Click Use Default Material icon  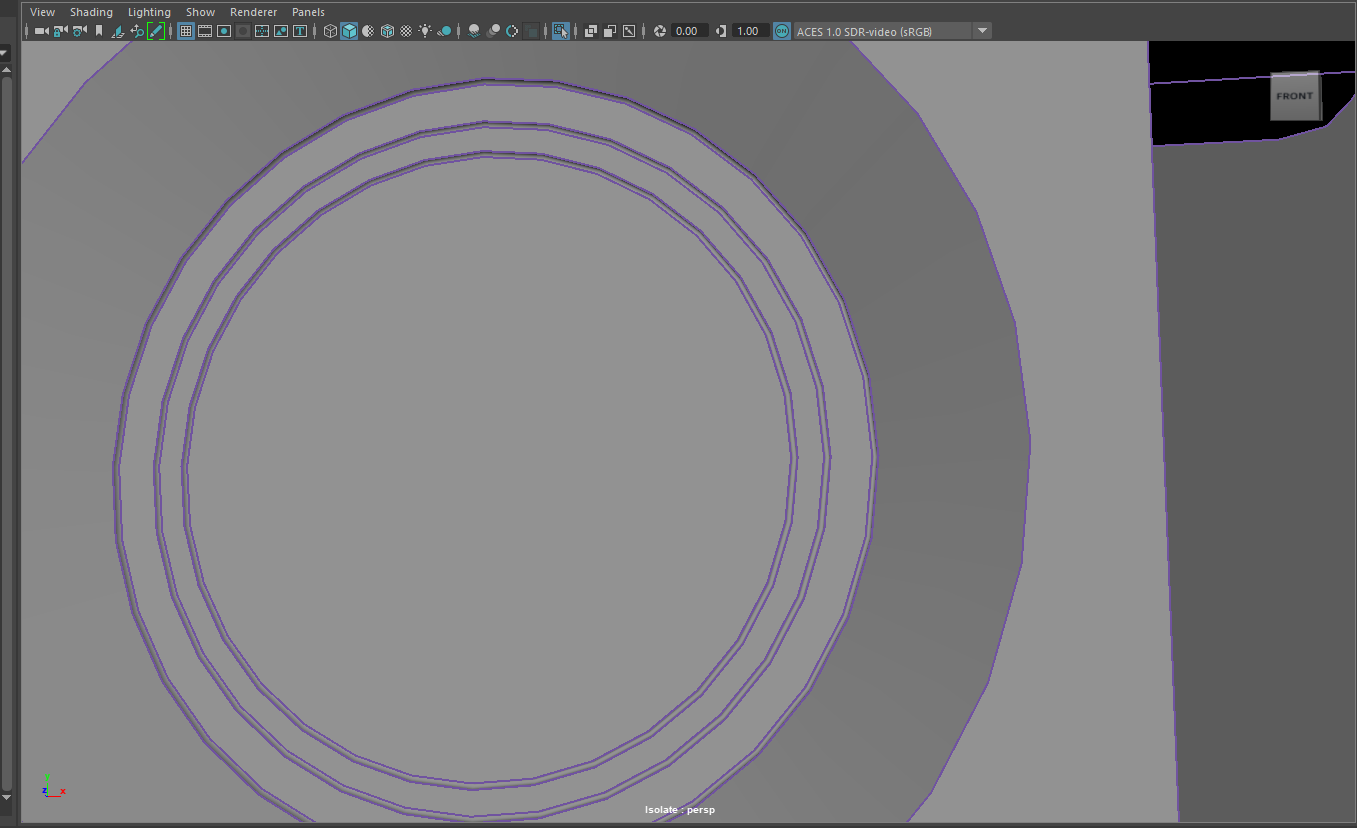[367, 31]
